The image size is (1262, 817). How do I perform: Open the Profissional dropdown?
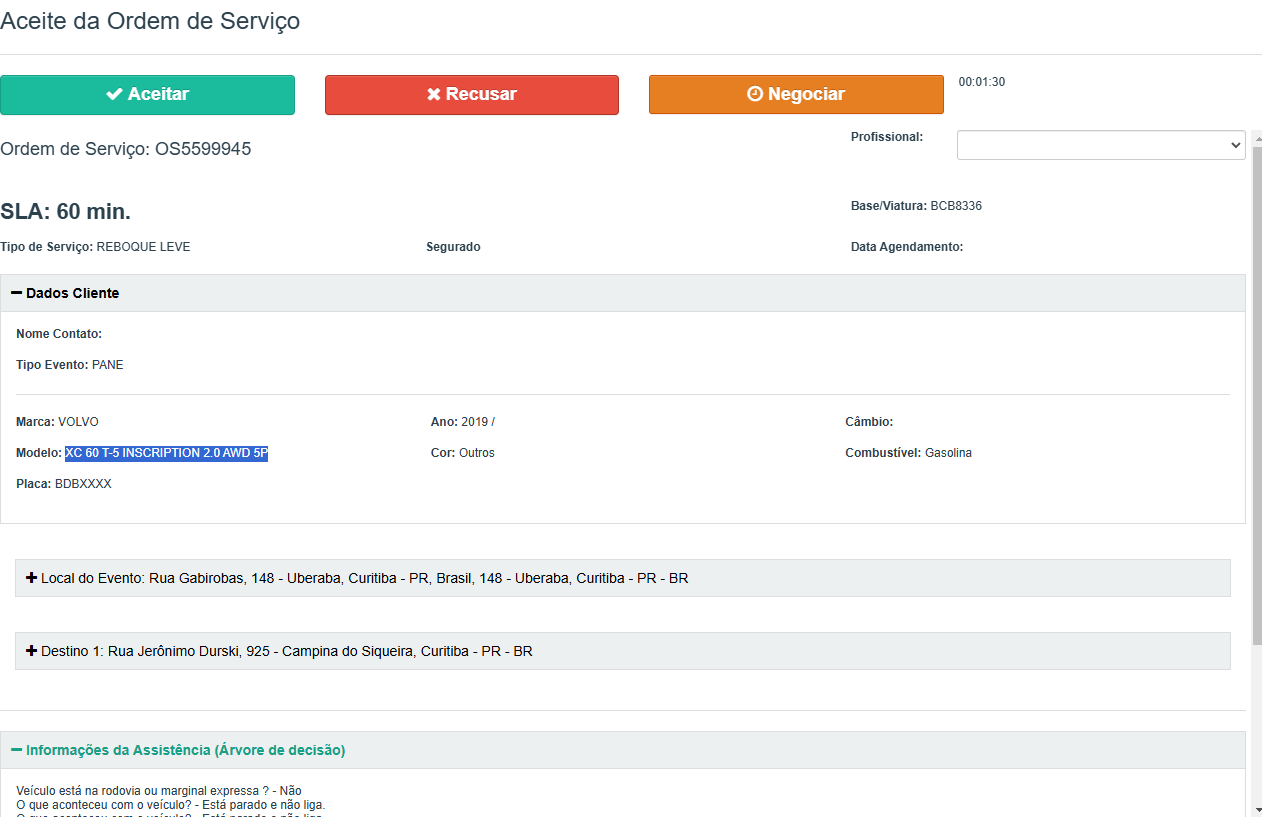[x=1100, y=145]
